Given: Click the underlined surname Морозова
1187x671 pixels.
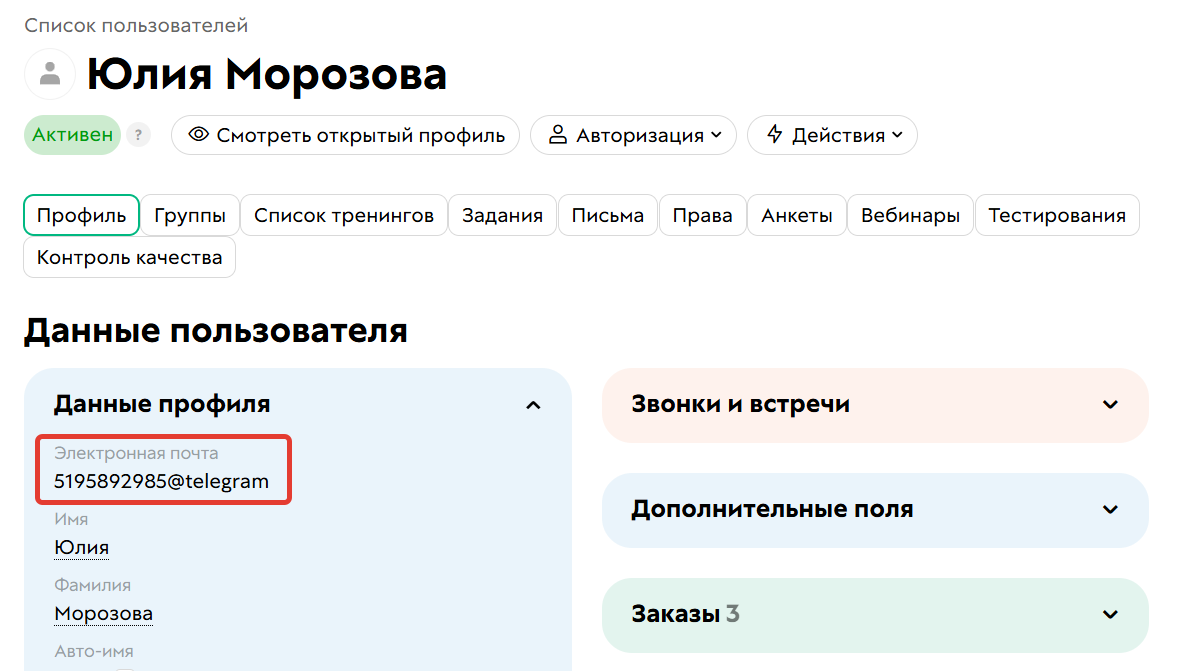Looking at the screenshot, I should 103,613.
